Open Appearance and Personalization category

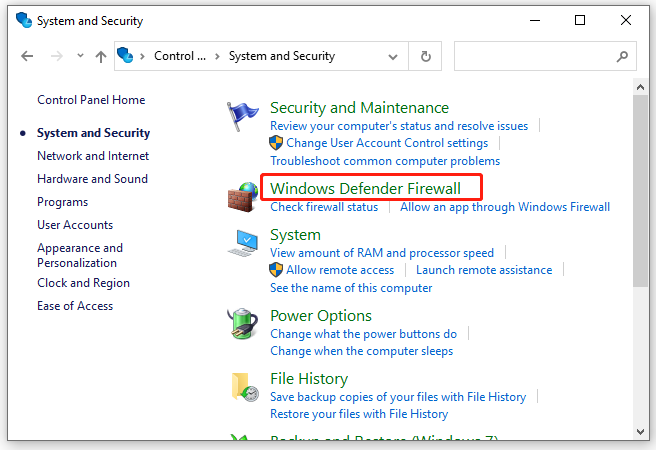tap(80, 256)
